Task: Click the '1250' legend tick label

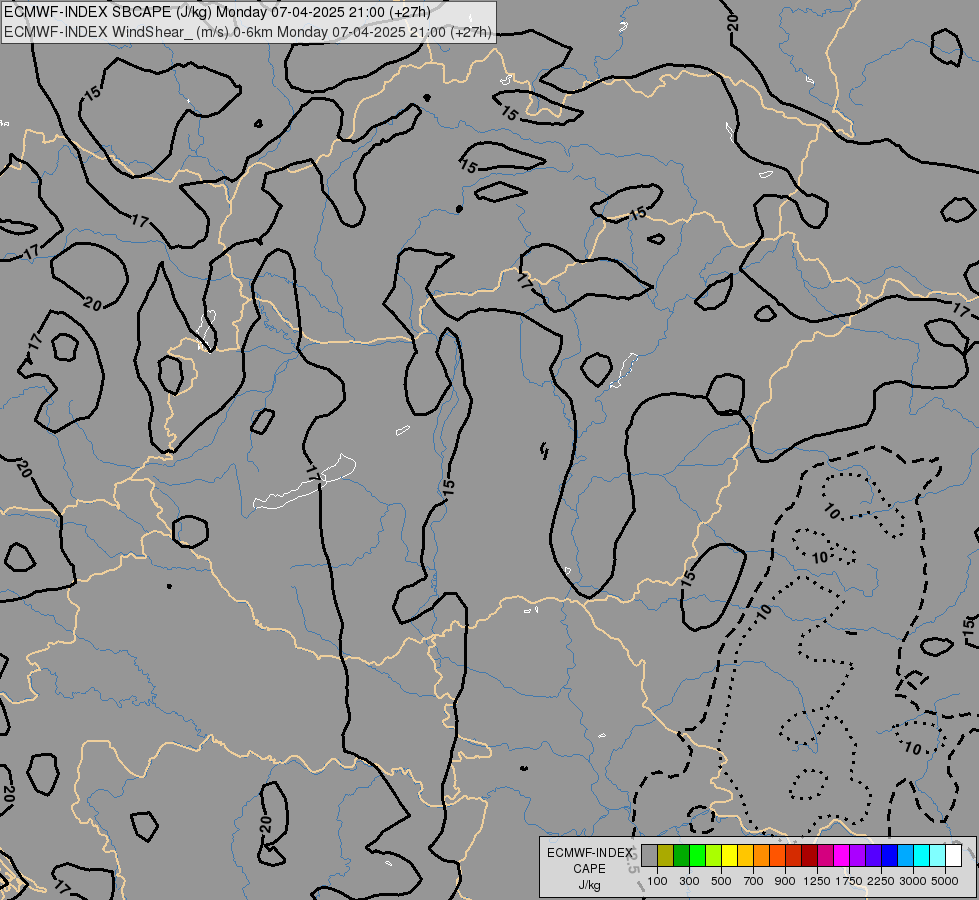Action: 817,881
